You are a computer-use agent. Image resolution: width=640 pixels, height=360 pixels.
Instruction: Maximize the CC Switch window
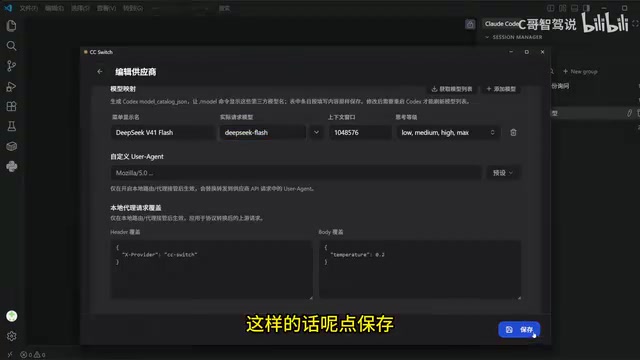tap(527, 52)
